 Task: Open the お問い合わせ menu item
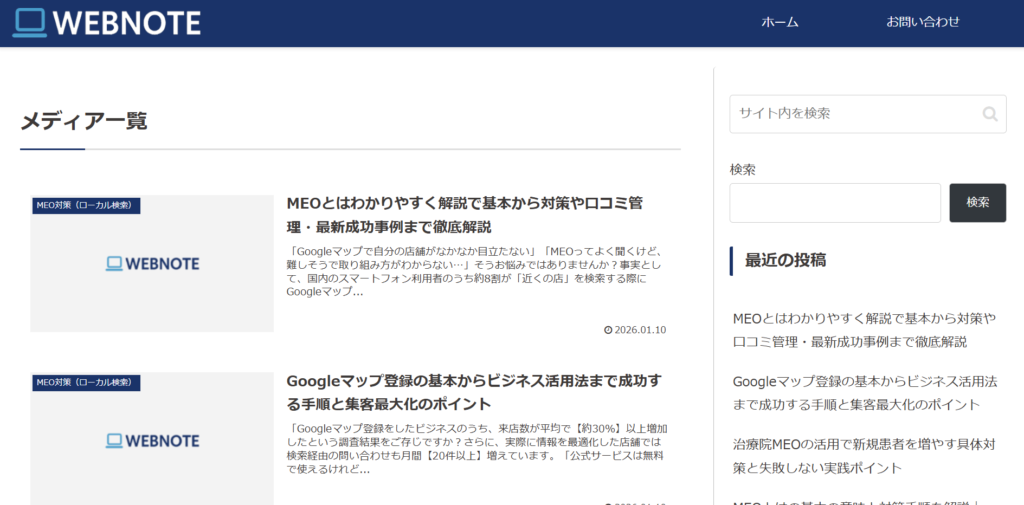pyautogui.click(x=922, y=22)
